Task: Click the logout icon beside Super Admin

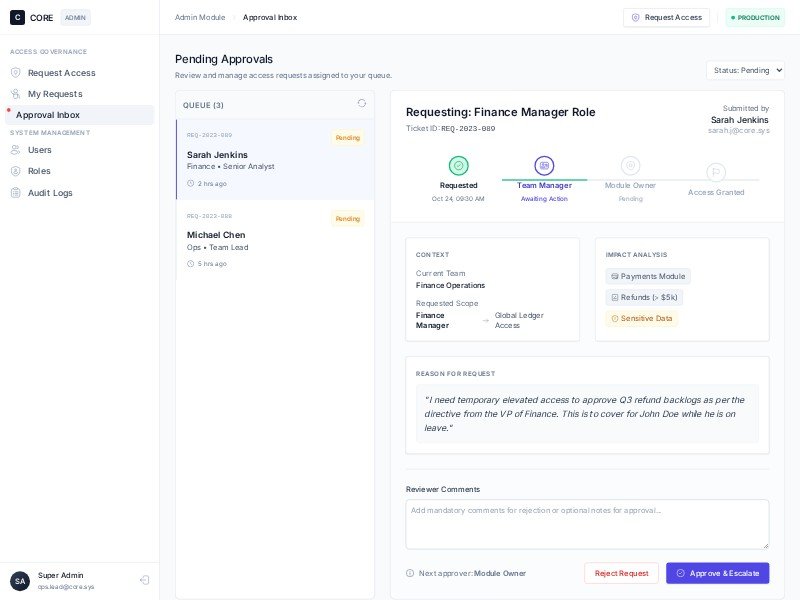Action: point(144,580)
